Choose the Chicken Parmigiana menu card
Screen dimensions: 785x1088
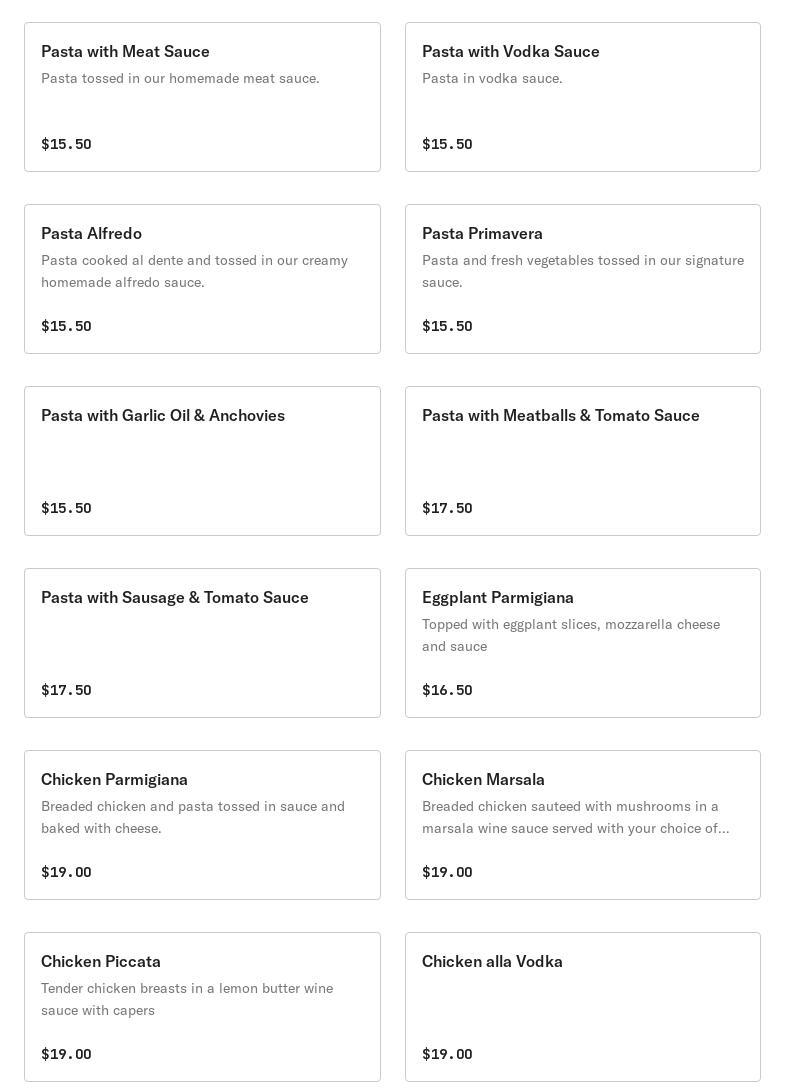[202, 825]
